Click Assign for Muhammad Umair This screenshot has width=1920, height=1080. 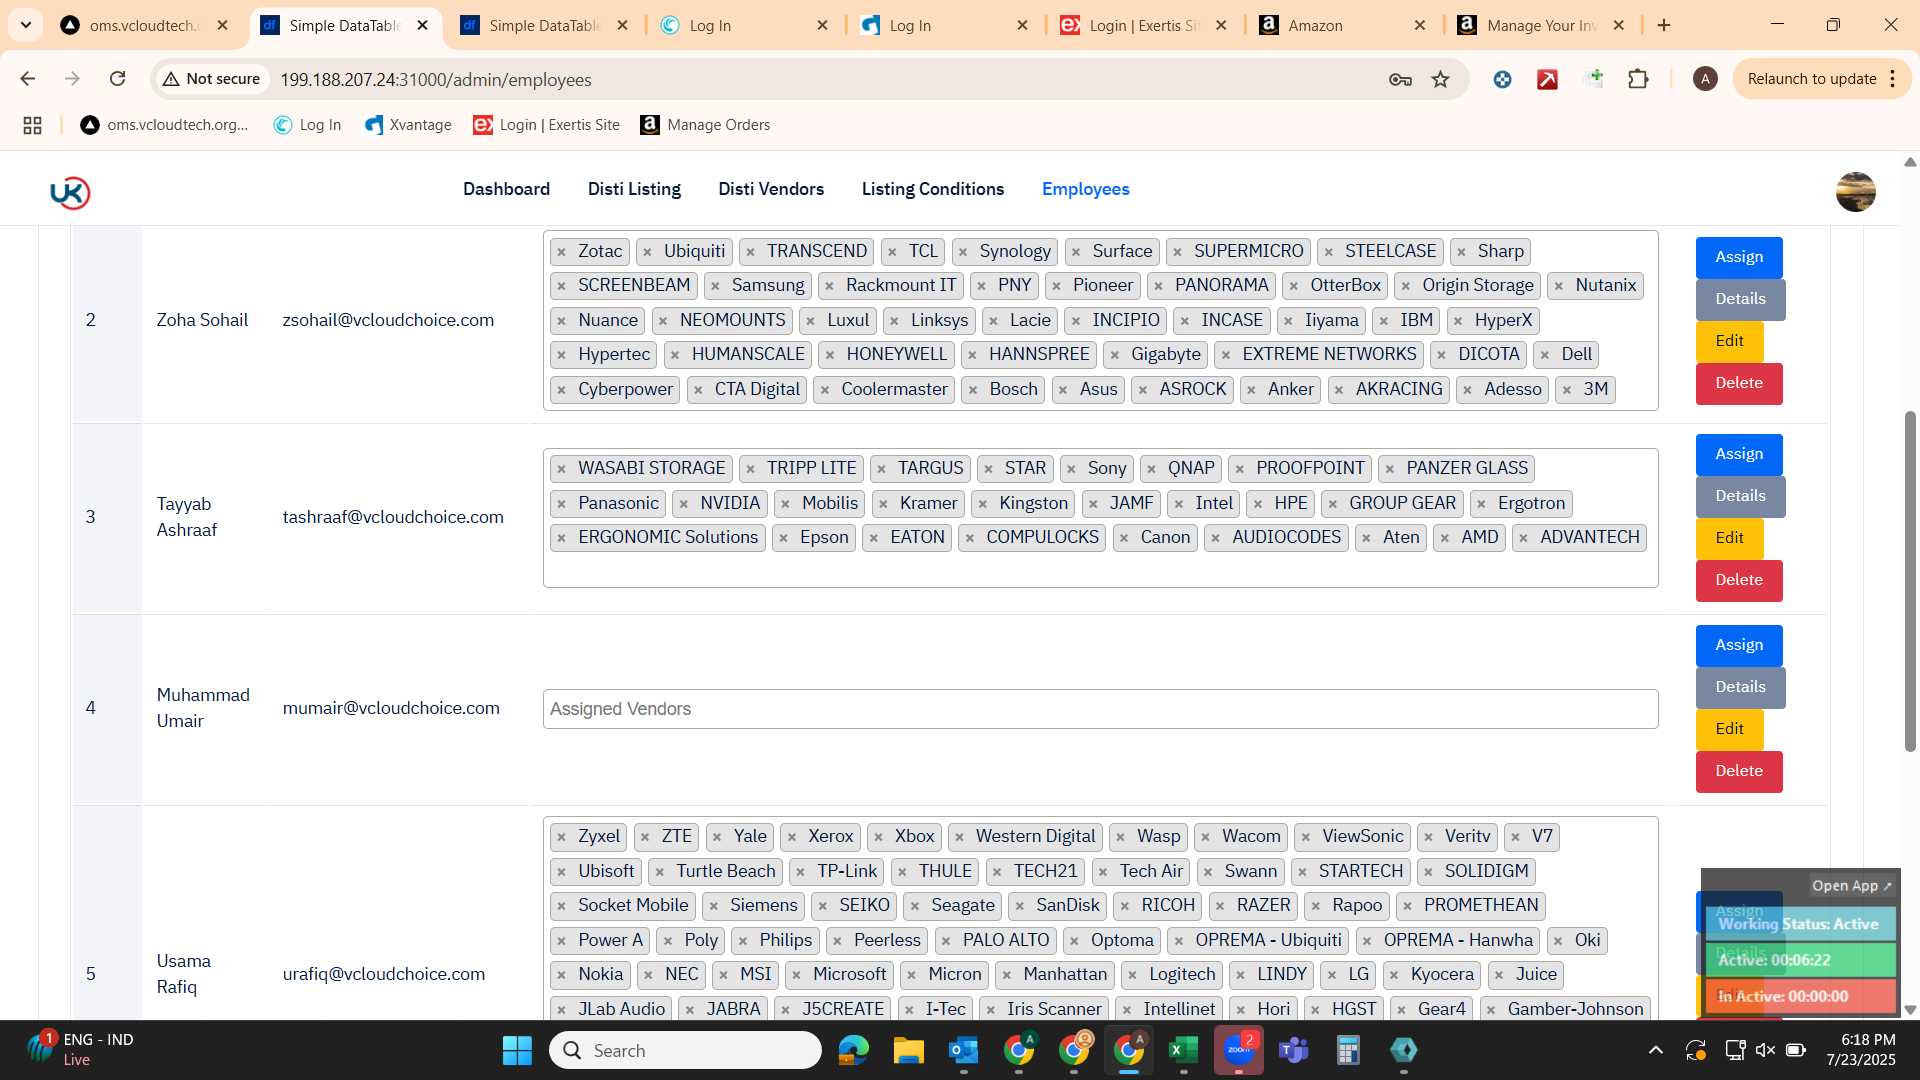click(x=1739, y=646)
